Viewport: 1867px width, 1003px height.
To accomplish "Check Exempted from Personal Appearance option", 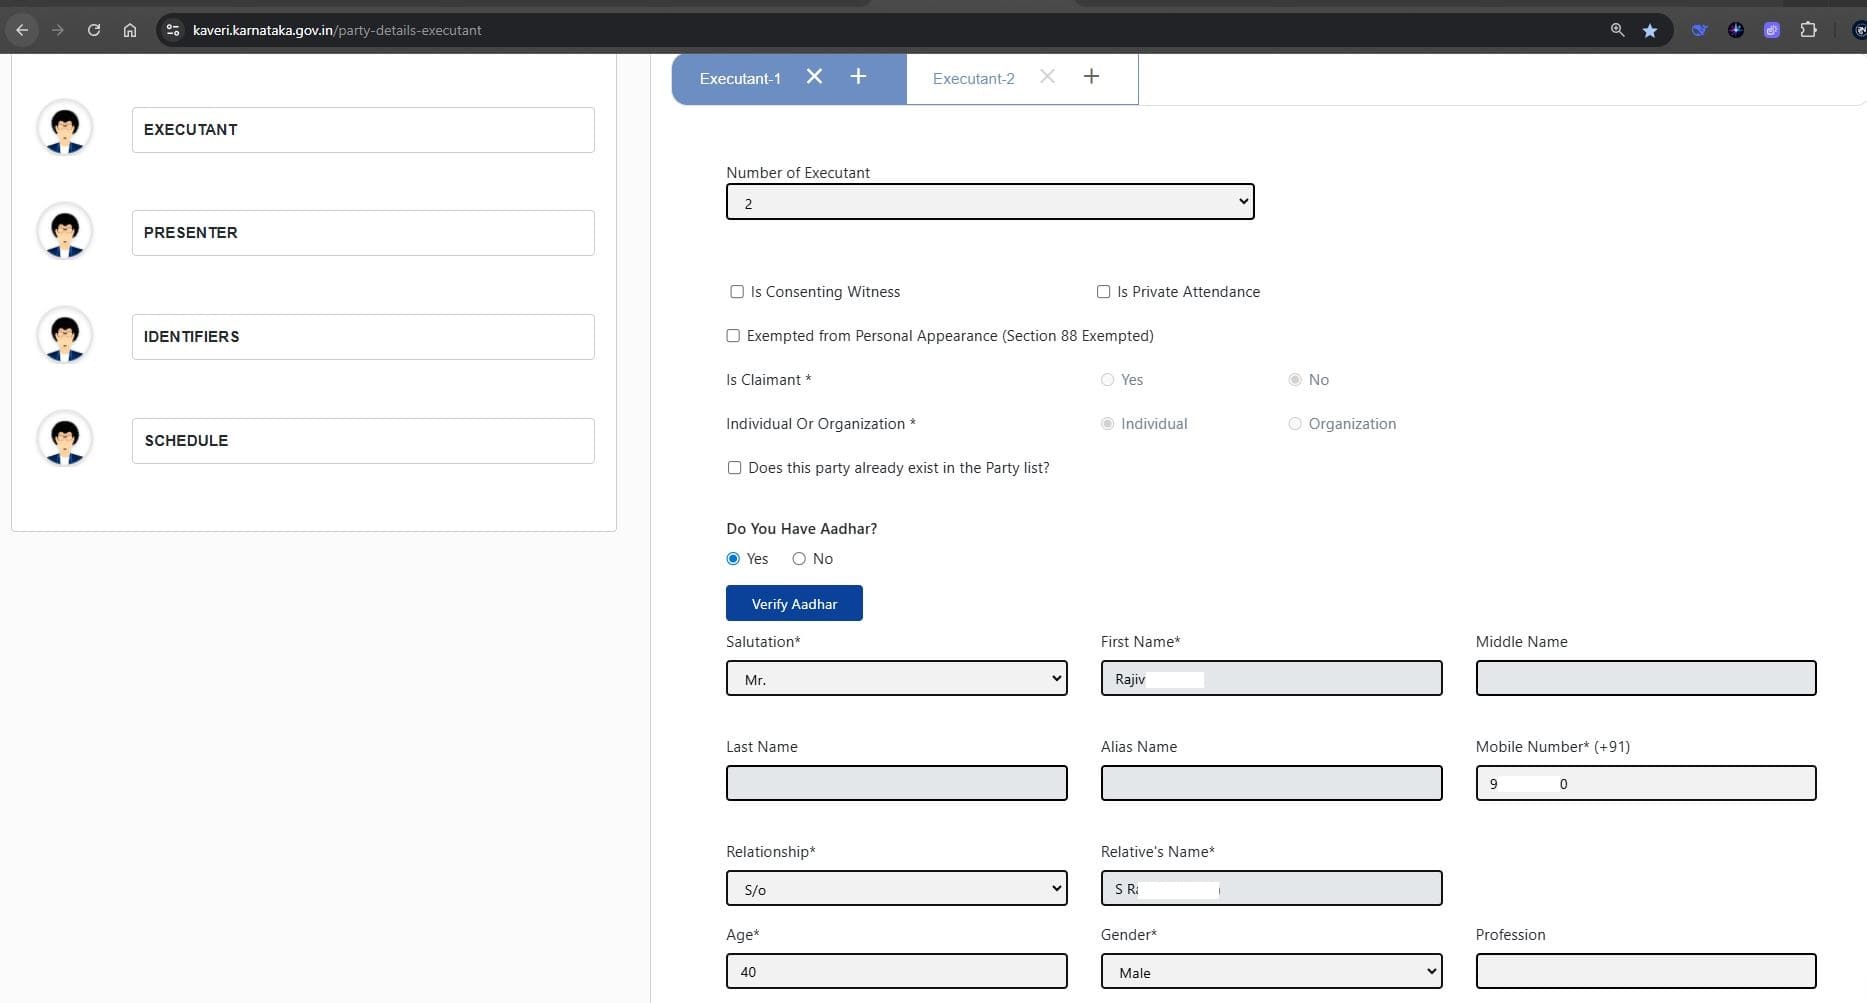I will pyautogui.click(x=733, y=336).
